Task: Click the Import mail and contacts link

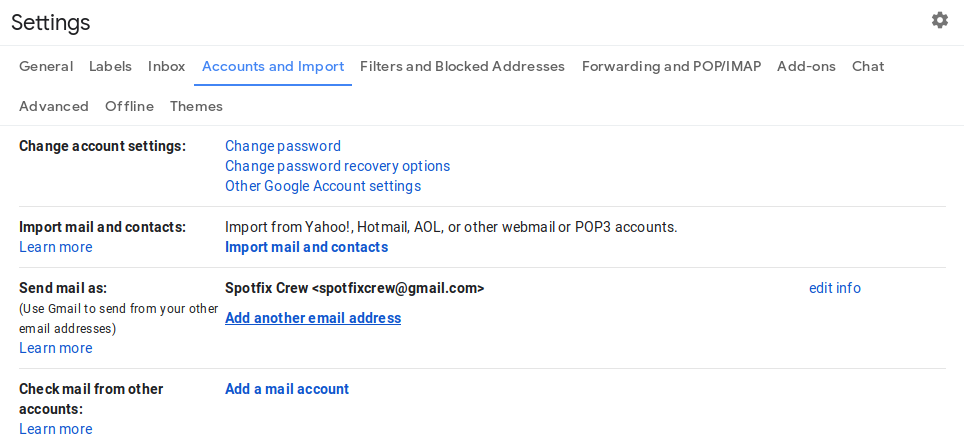Action: tap(306, 247)
